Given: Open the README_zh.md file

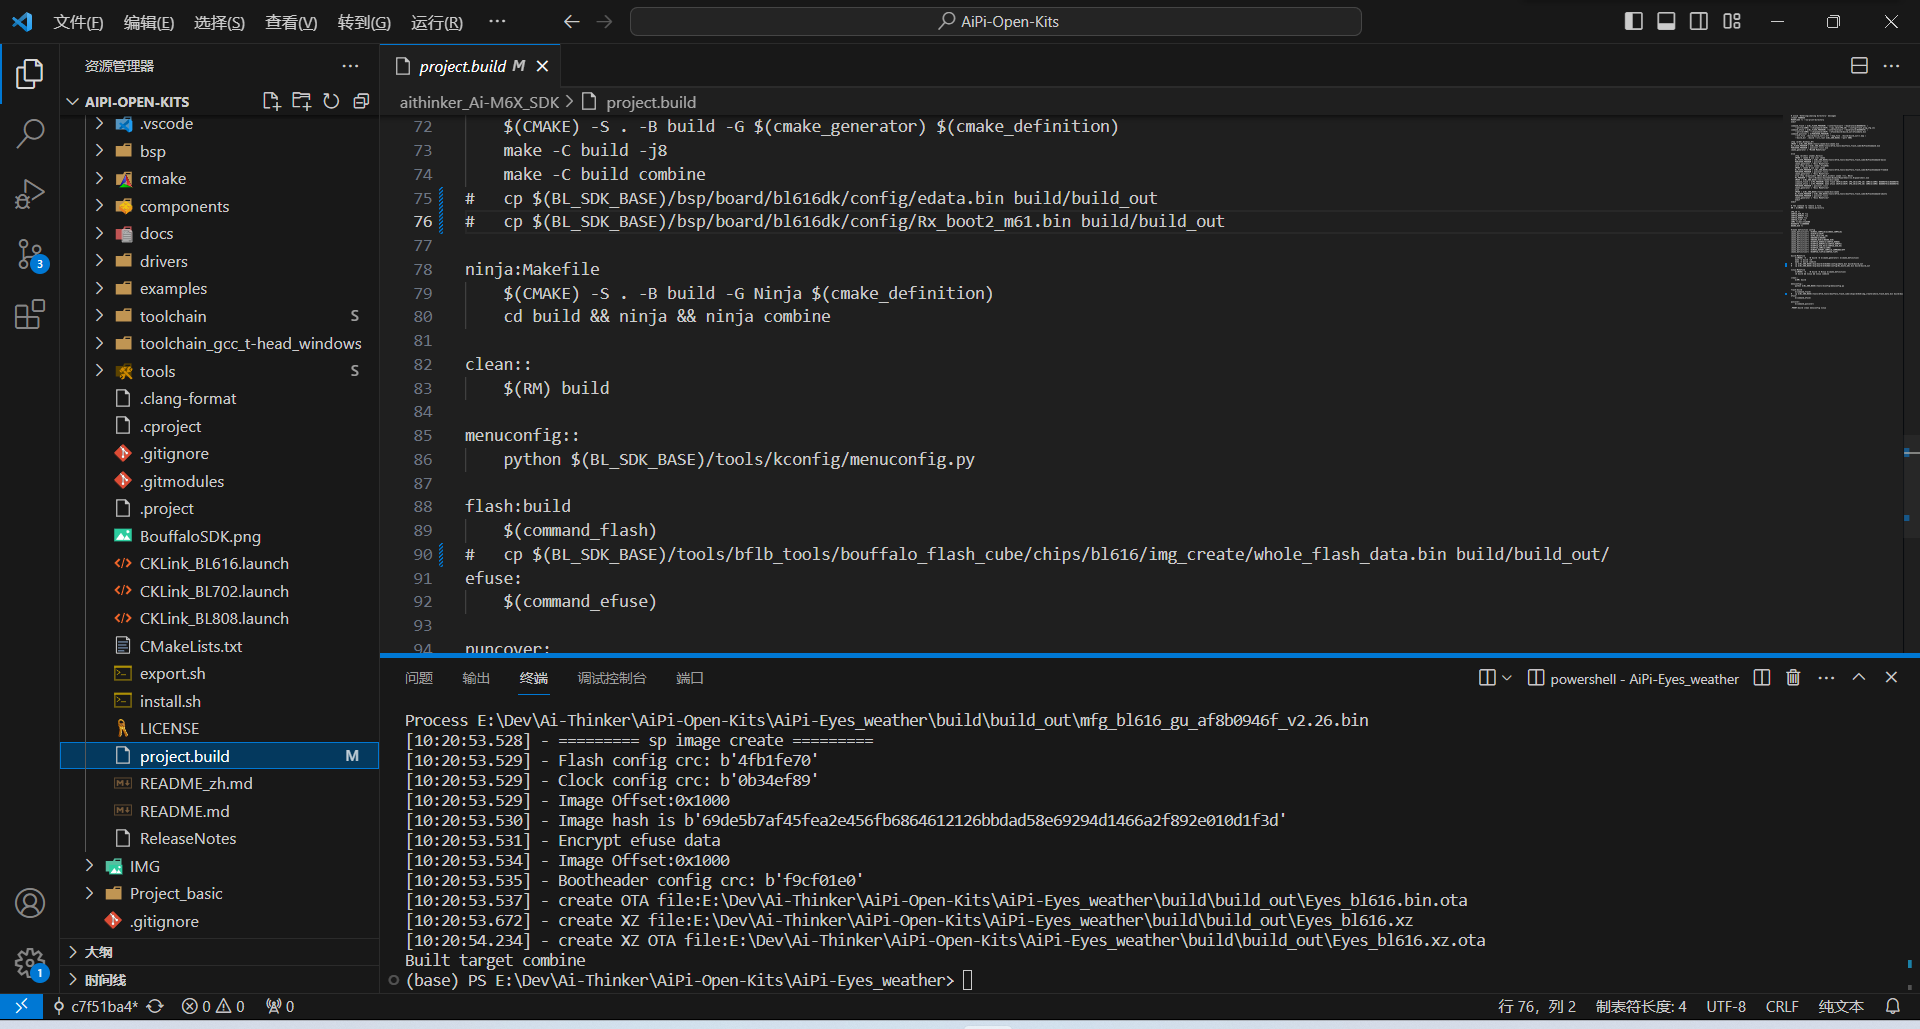Looking at the screenshot, I should coord(196,784).
